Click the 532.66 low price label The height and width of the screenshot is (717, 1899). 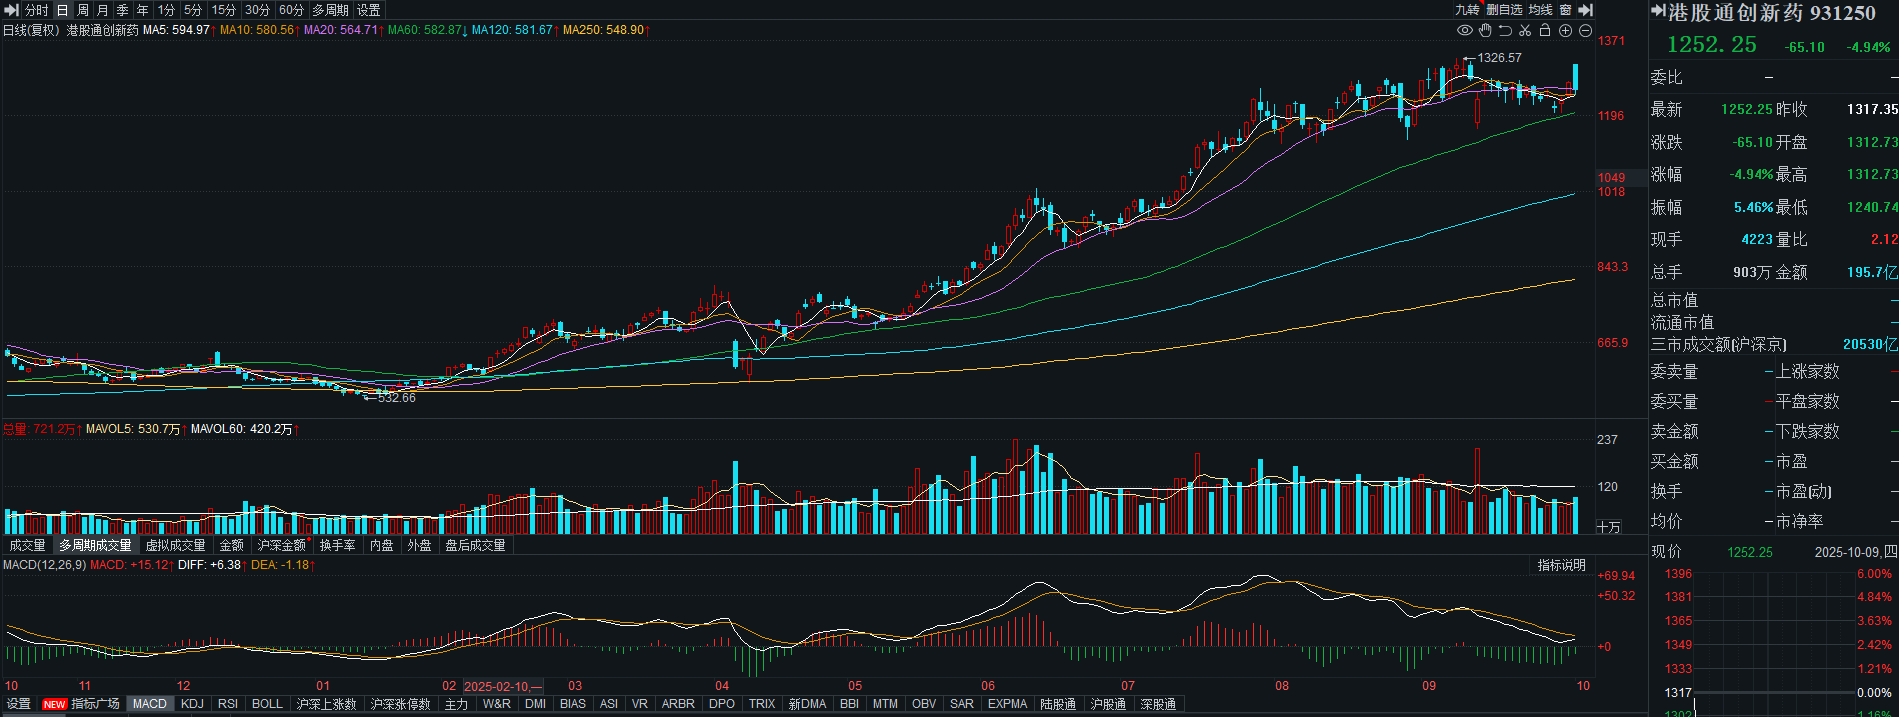tap(396, 398)
